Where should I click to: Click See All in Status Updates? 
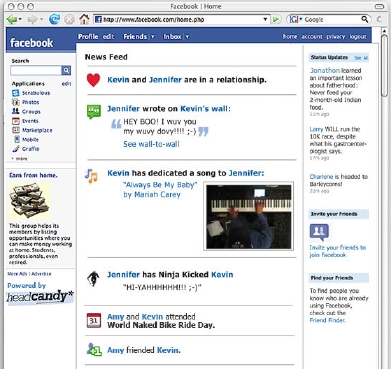[x=361, y=58]
